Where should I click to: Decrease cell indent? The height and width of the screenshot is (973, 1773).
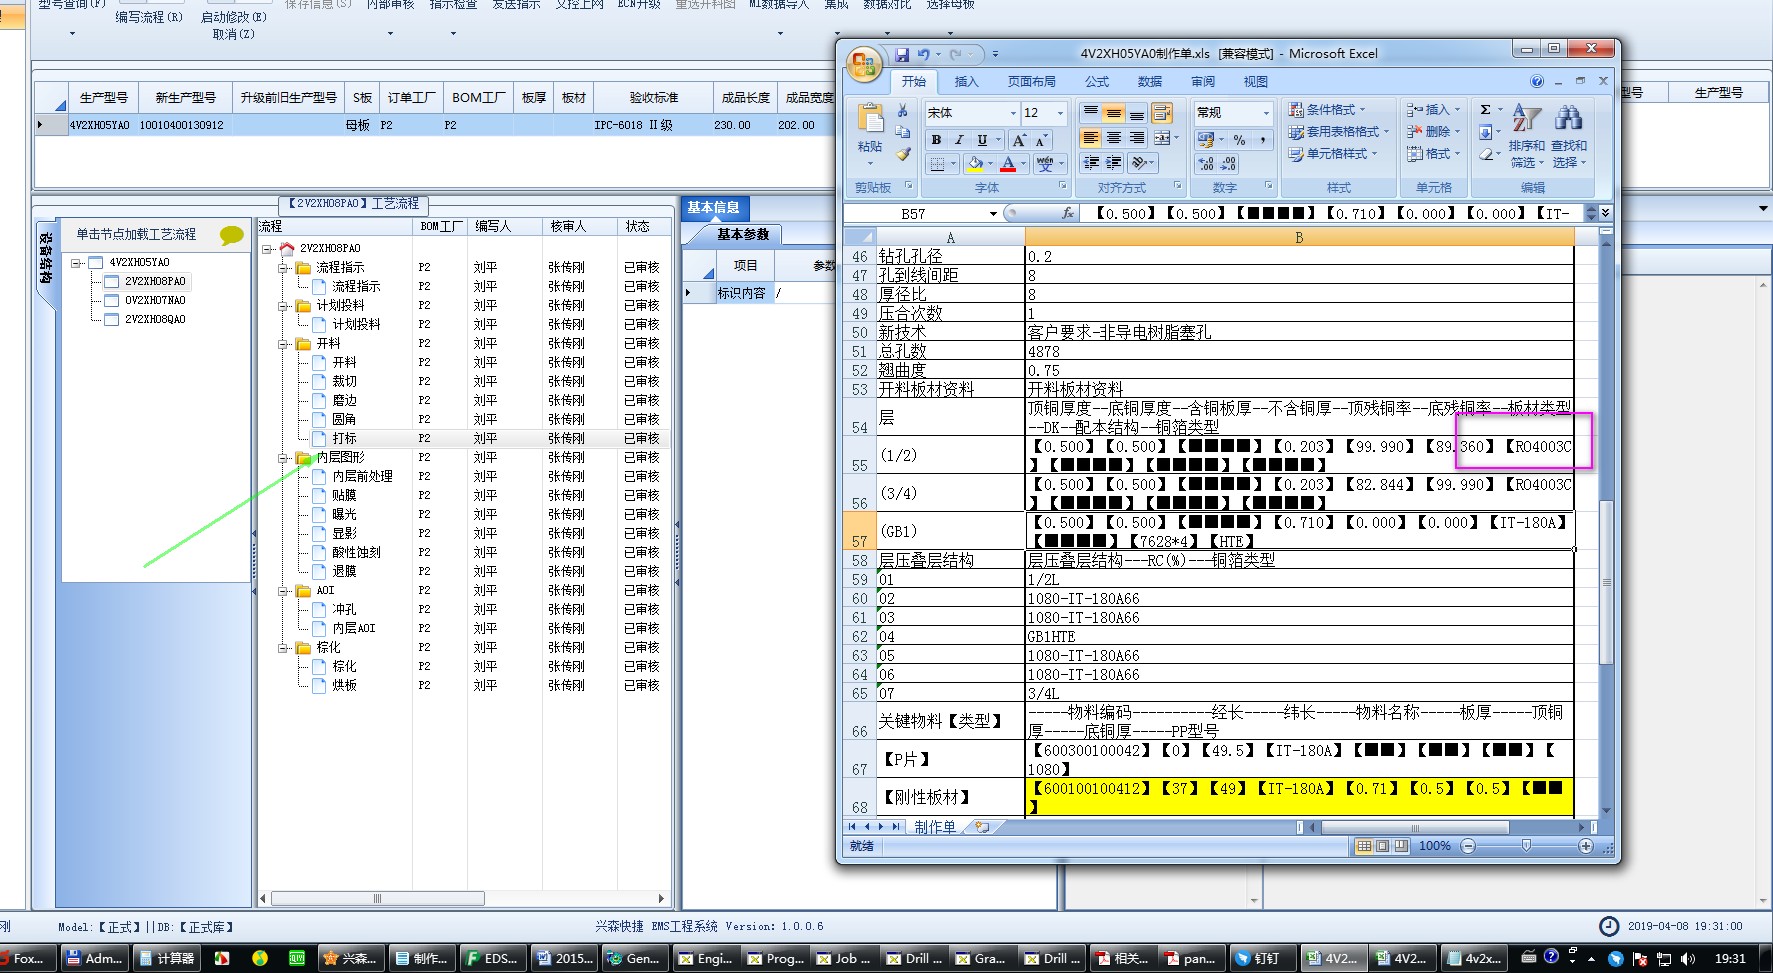pos(1091,162)
